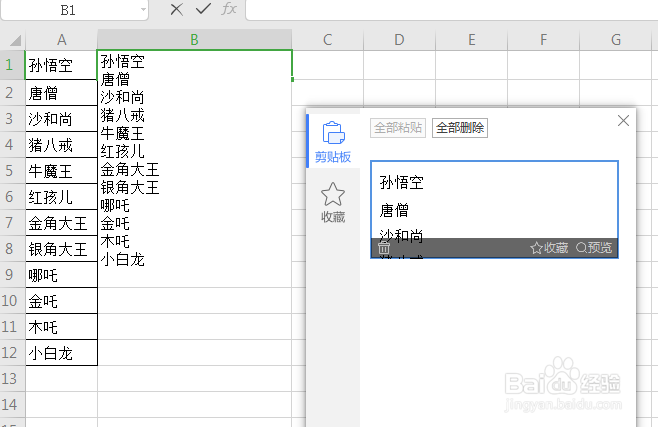The height and width of the screenshot is (427, 658).
Task: Select all cells with corner triangle
Action: pyautogui.click(x=15, y=40)
